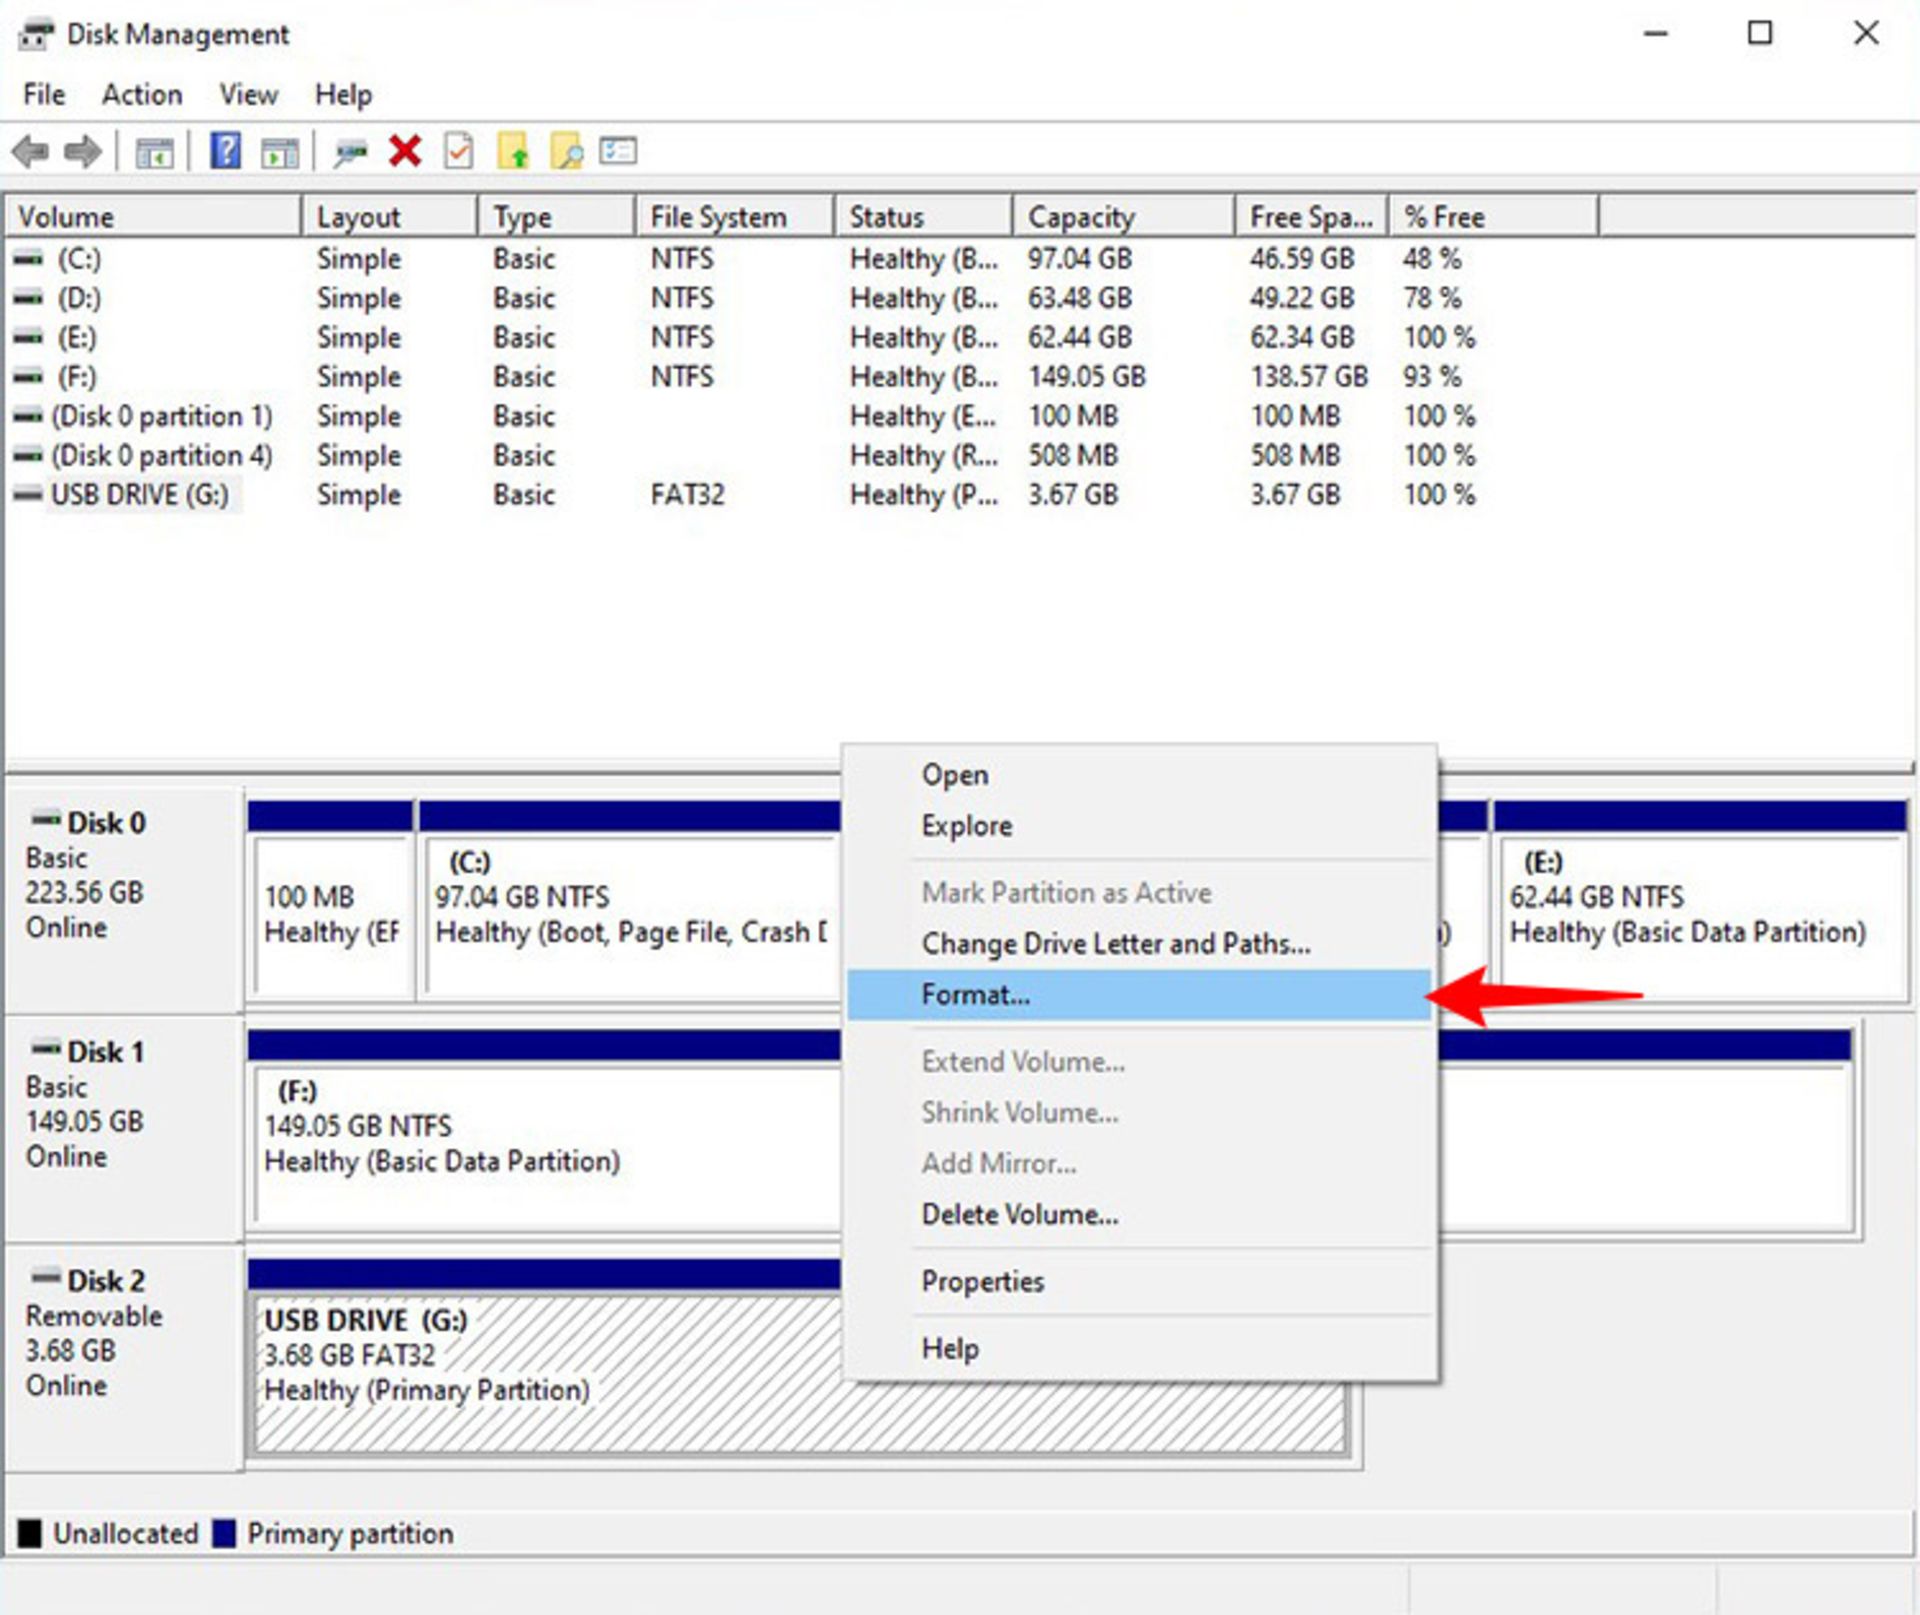Viewport: 1920px width, 1615px height.
Task: Open the Action menu
Action: pos(141,94)
